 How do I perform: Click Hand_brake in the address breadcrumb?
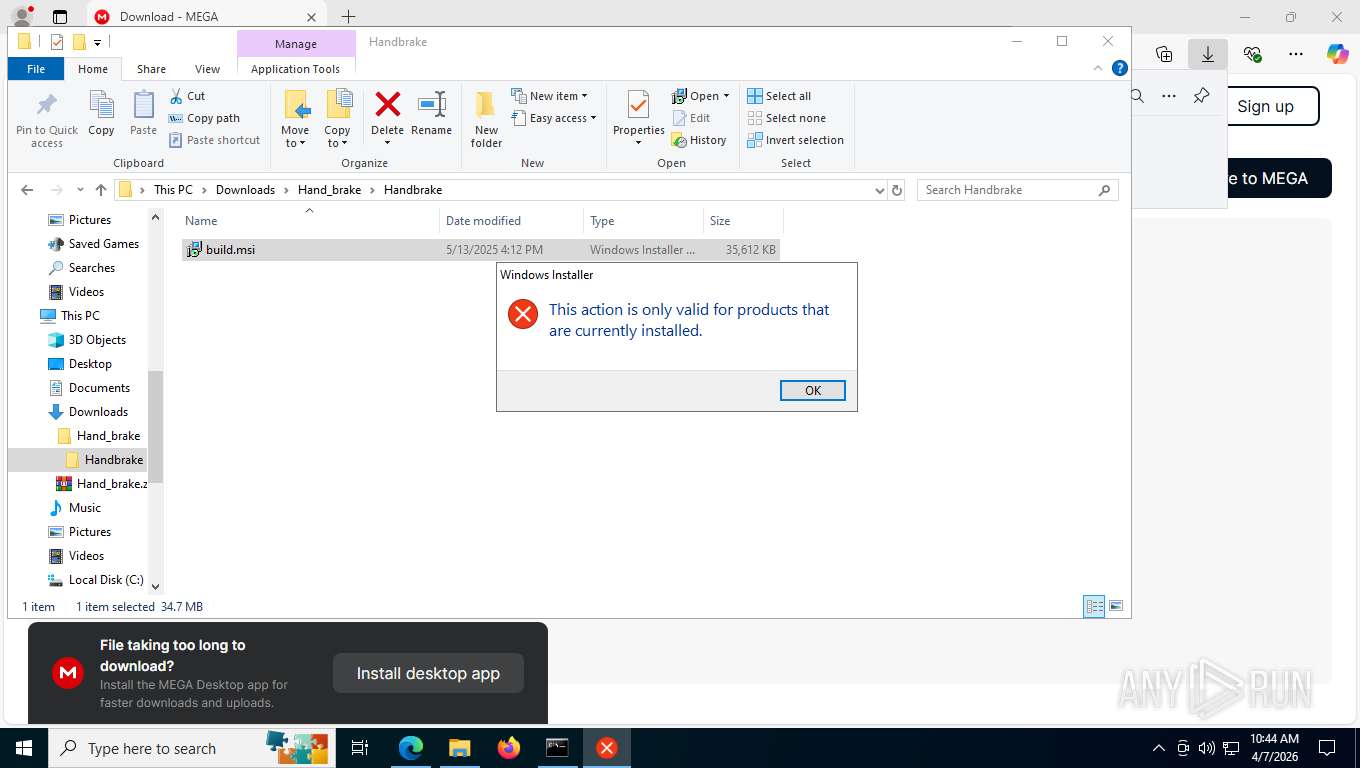click(x=329, y=190)
